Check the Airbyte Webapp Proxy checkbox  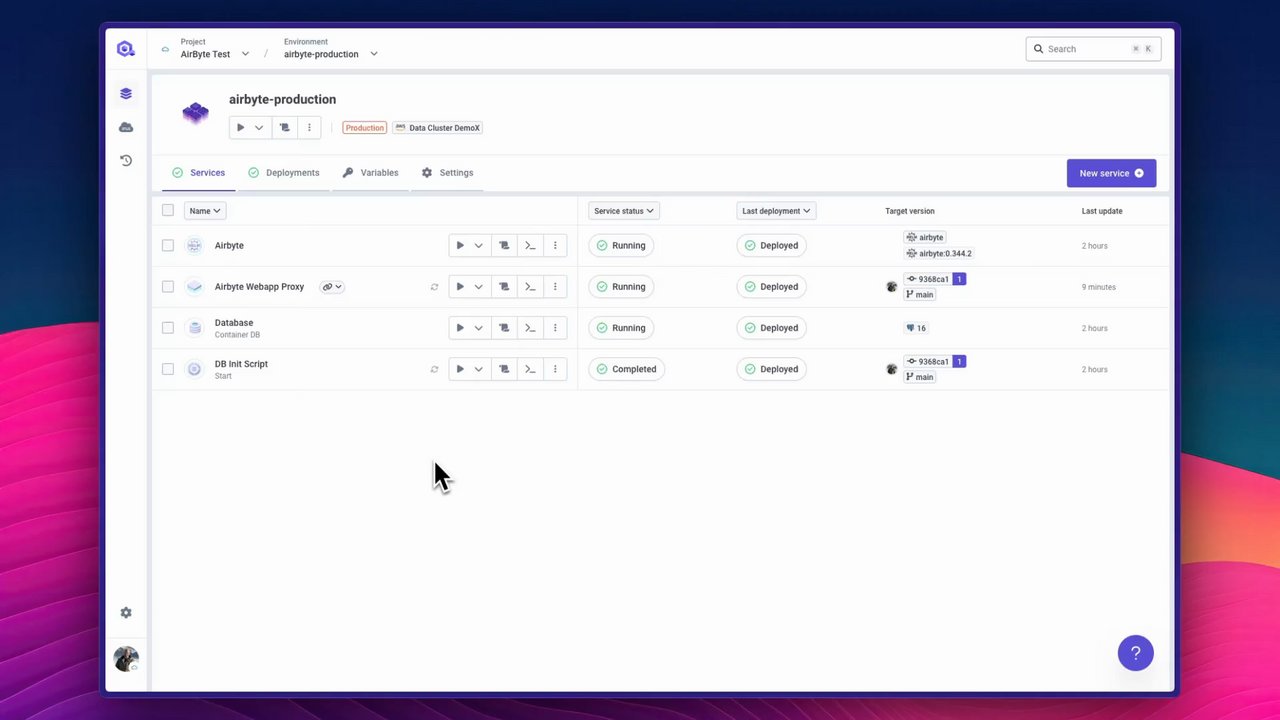[x=168, y=287]
